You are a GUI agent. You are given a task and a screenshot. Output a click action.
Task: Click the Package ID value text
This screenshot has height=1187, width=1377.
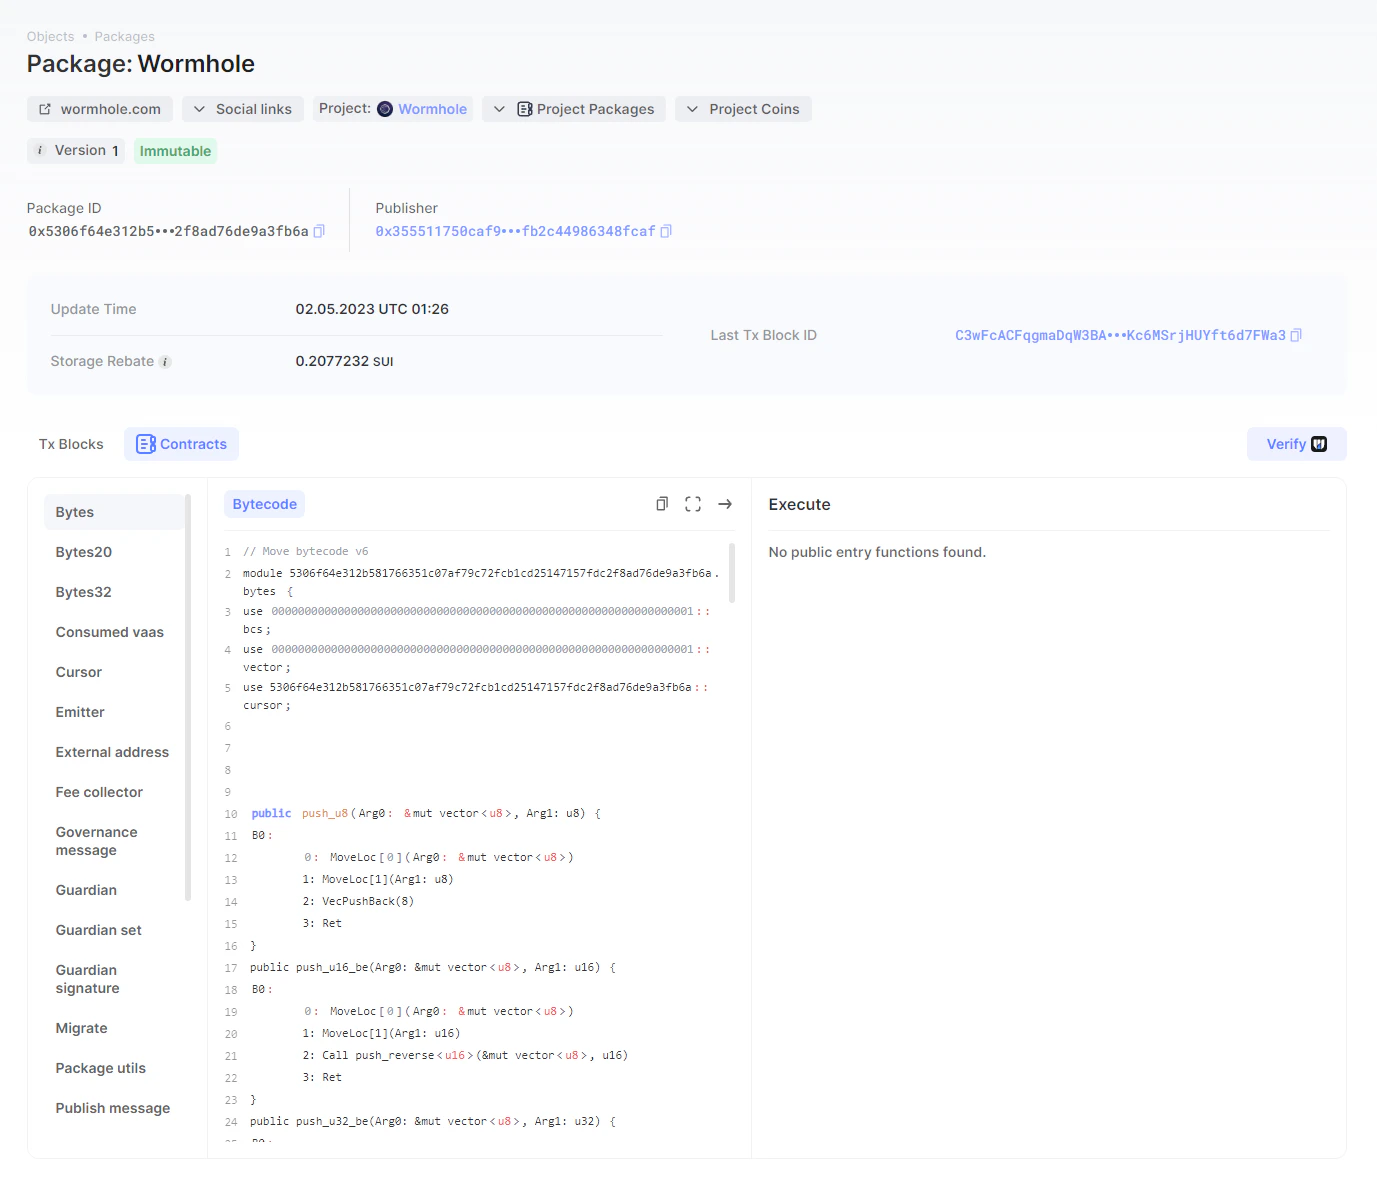[168, 231]
